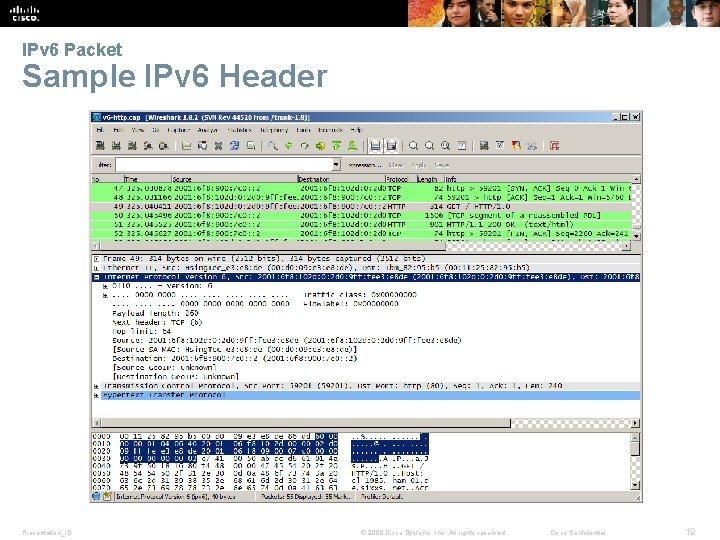Open the Telephony menu
This screenshot has height=540, width=720.
pyautogui.click(x=274, y=130)
